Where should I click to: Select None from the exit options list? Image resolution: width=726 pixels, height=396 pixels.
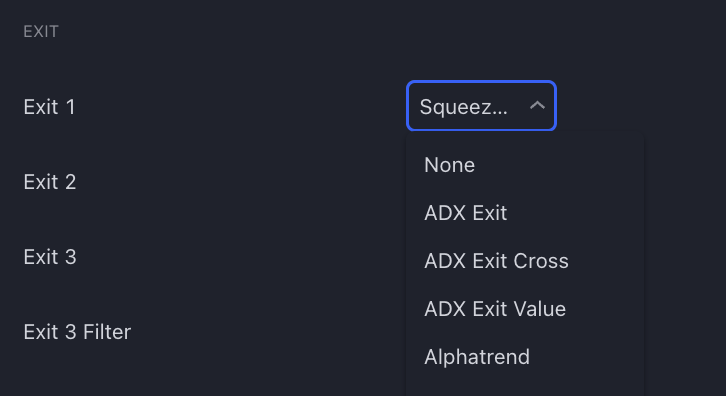[525, 165]
